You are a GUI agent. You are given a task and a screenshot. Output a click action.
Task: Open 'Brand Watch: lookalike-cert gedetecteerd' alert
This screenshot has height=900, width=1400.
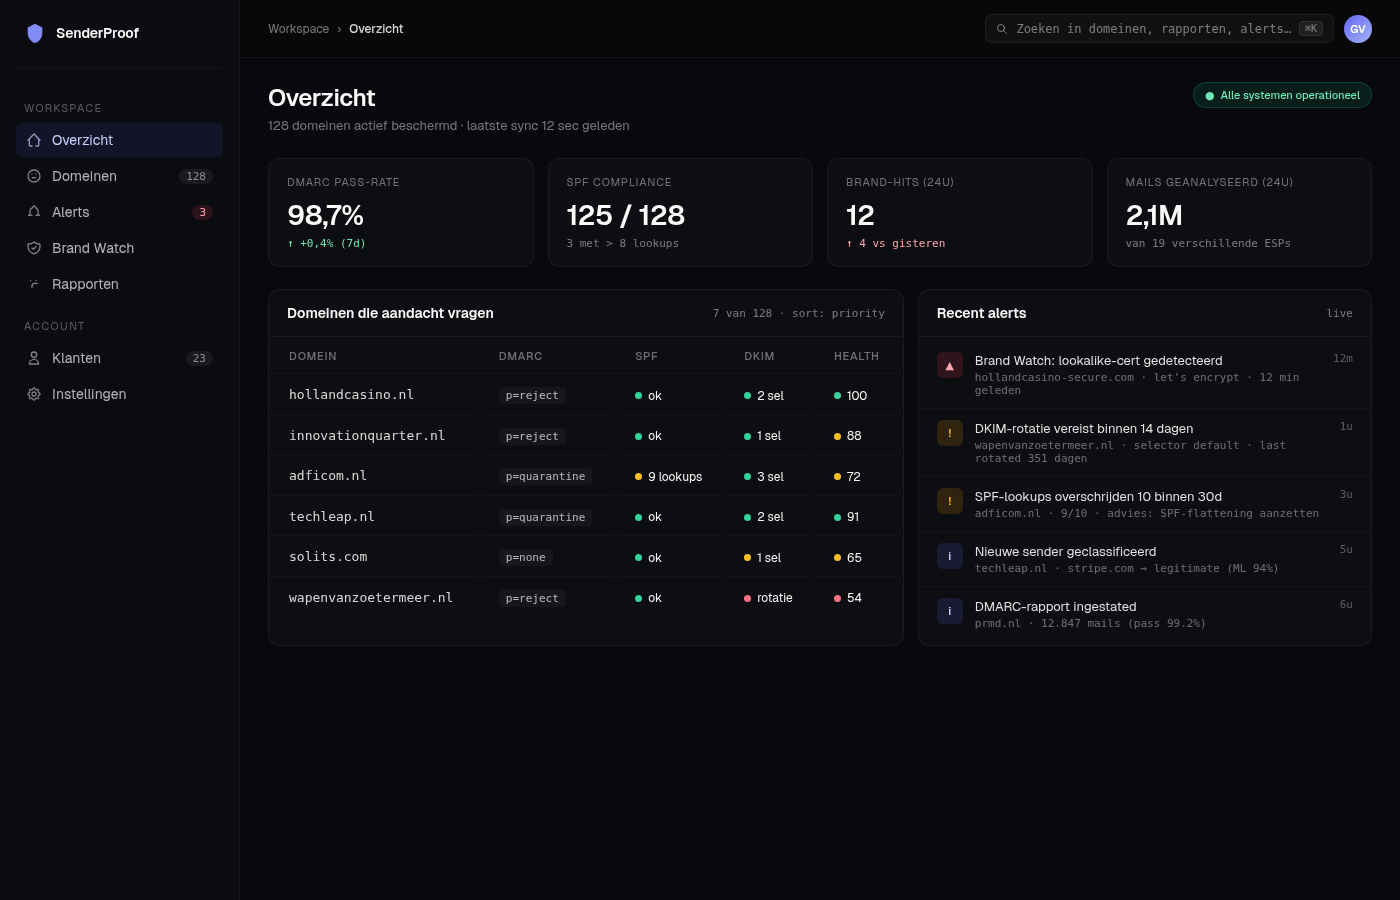click(1145, 375)
